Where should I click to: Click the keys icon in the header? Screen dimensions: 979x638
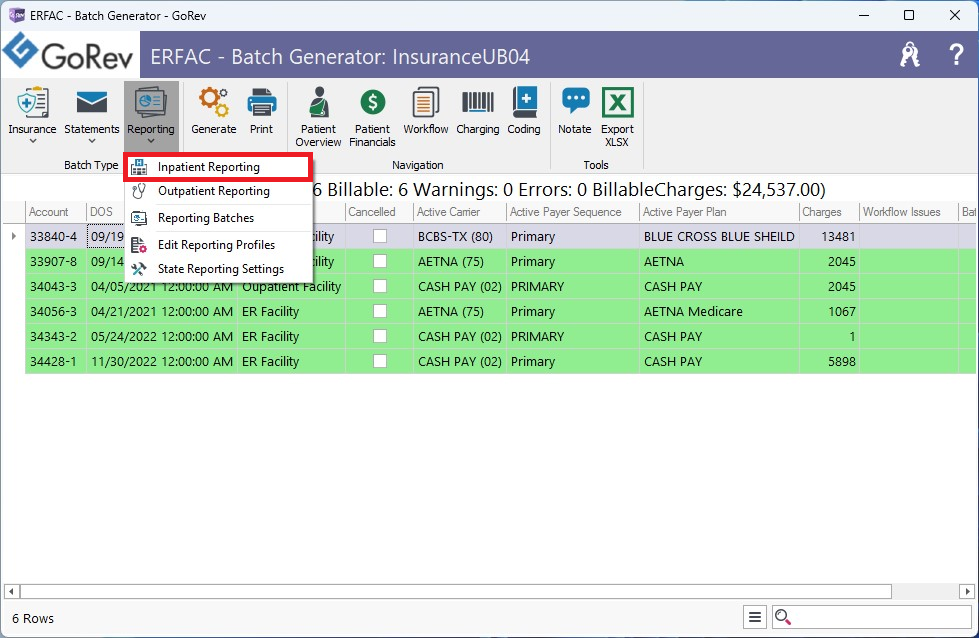(x=910, y=55)
